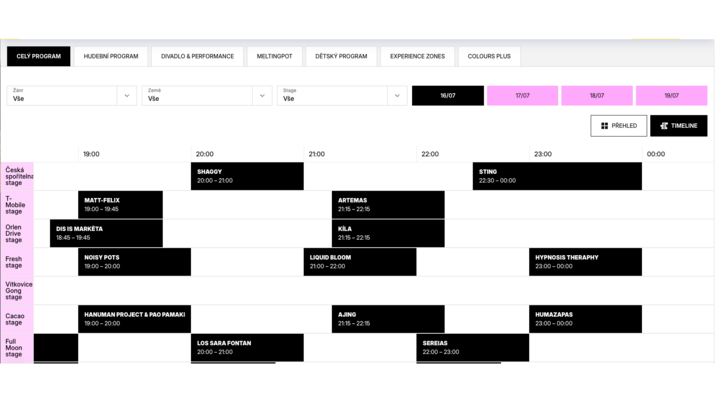The image size is (715, 402).
Task: Open the Sting concert event block
Action: tap(557, 176)
